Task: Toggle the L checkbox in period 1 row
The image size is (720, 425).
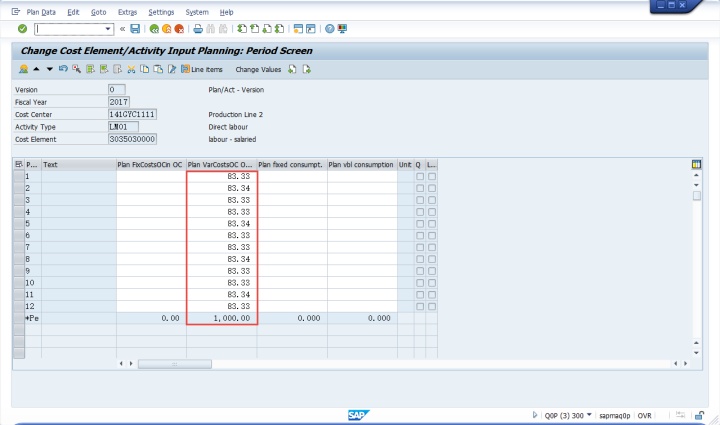Action: tap(432, 176)
